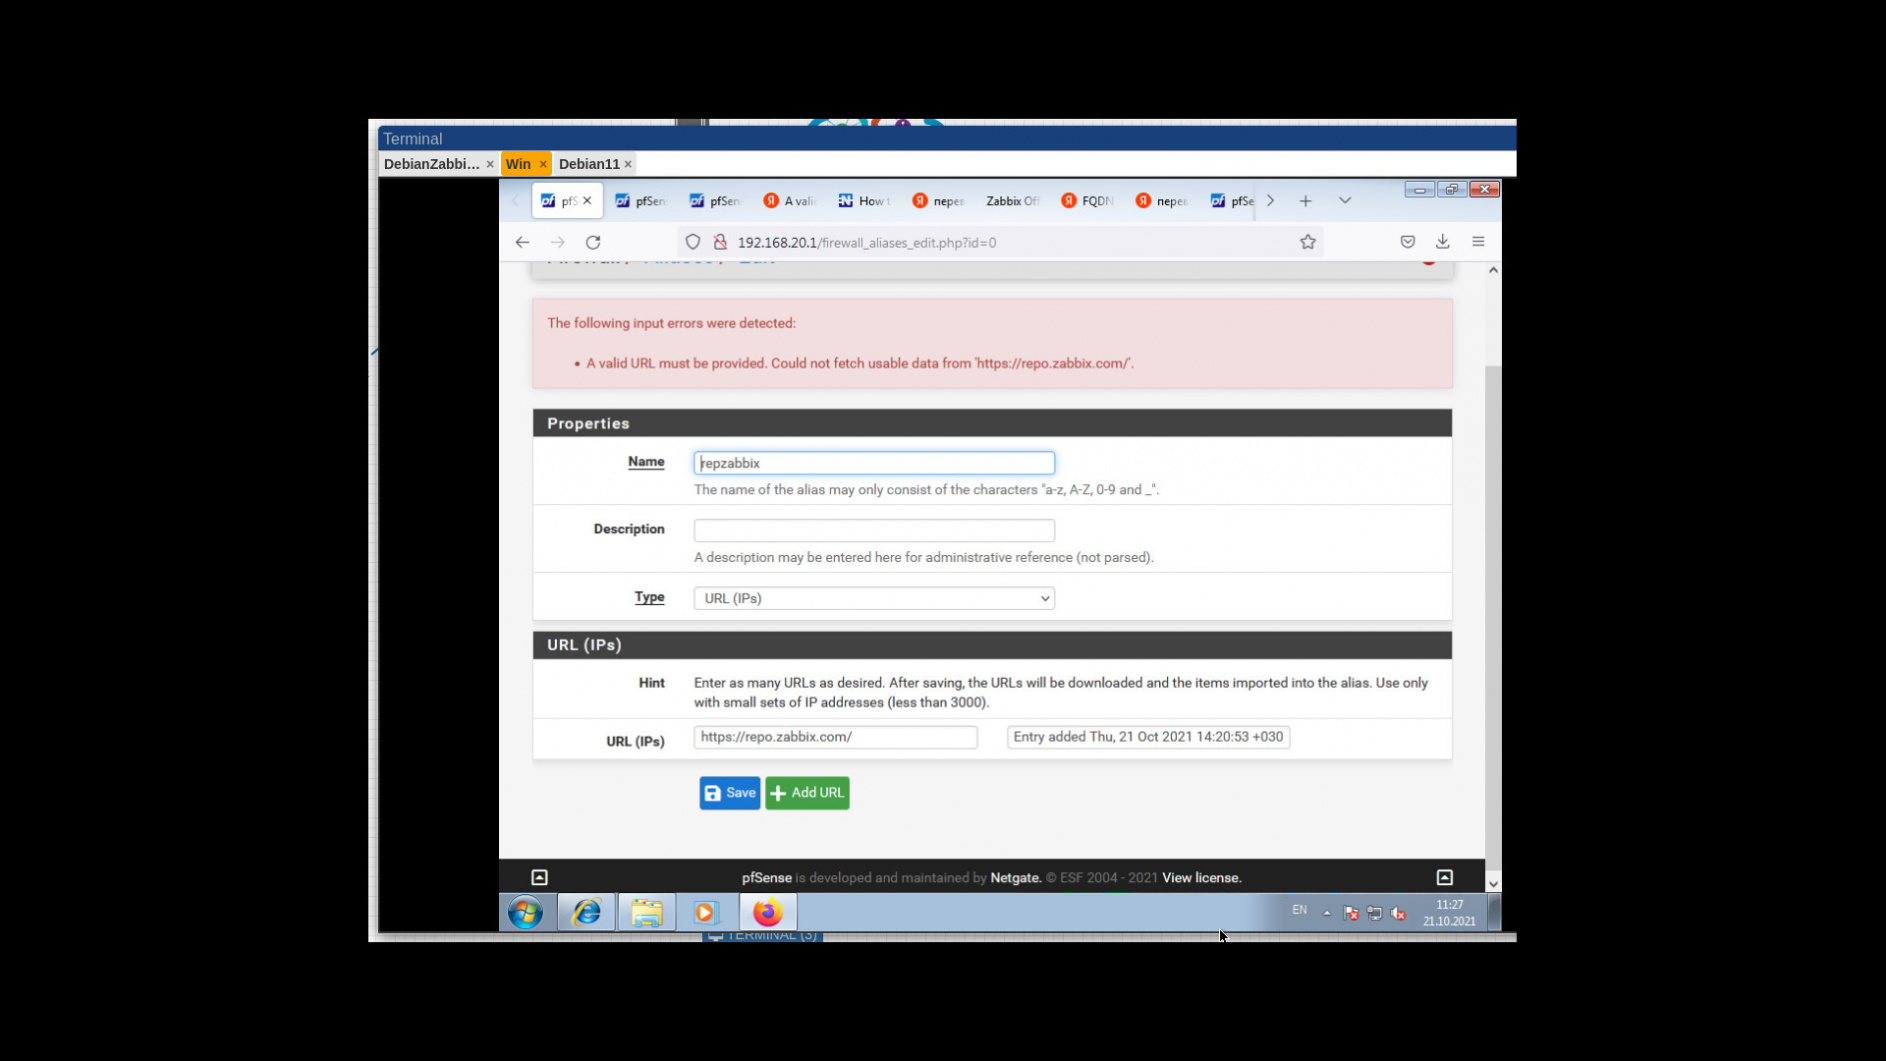
Task: Bookmark the page with the star icon
Action: [1307, 241]
